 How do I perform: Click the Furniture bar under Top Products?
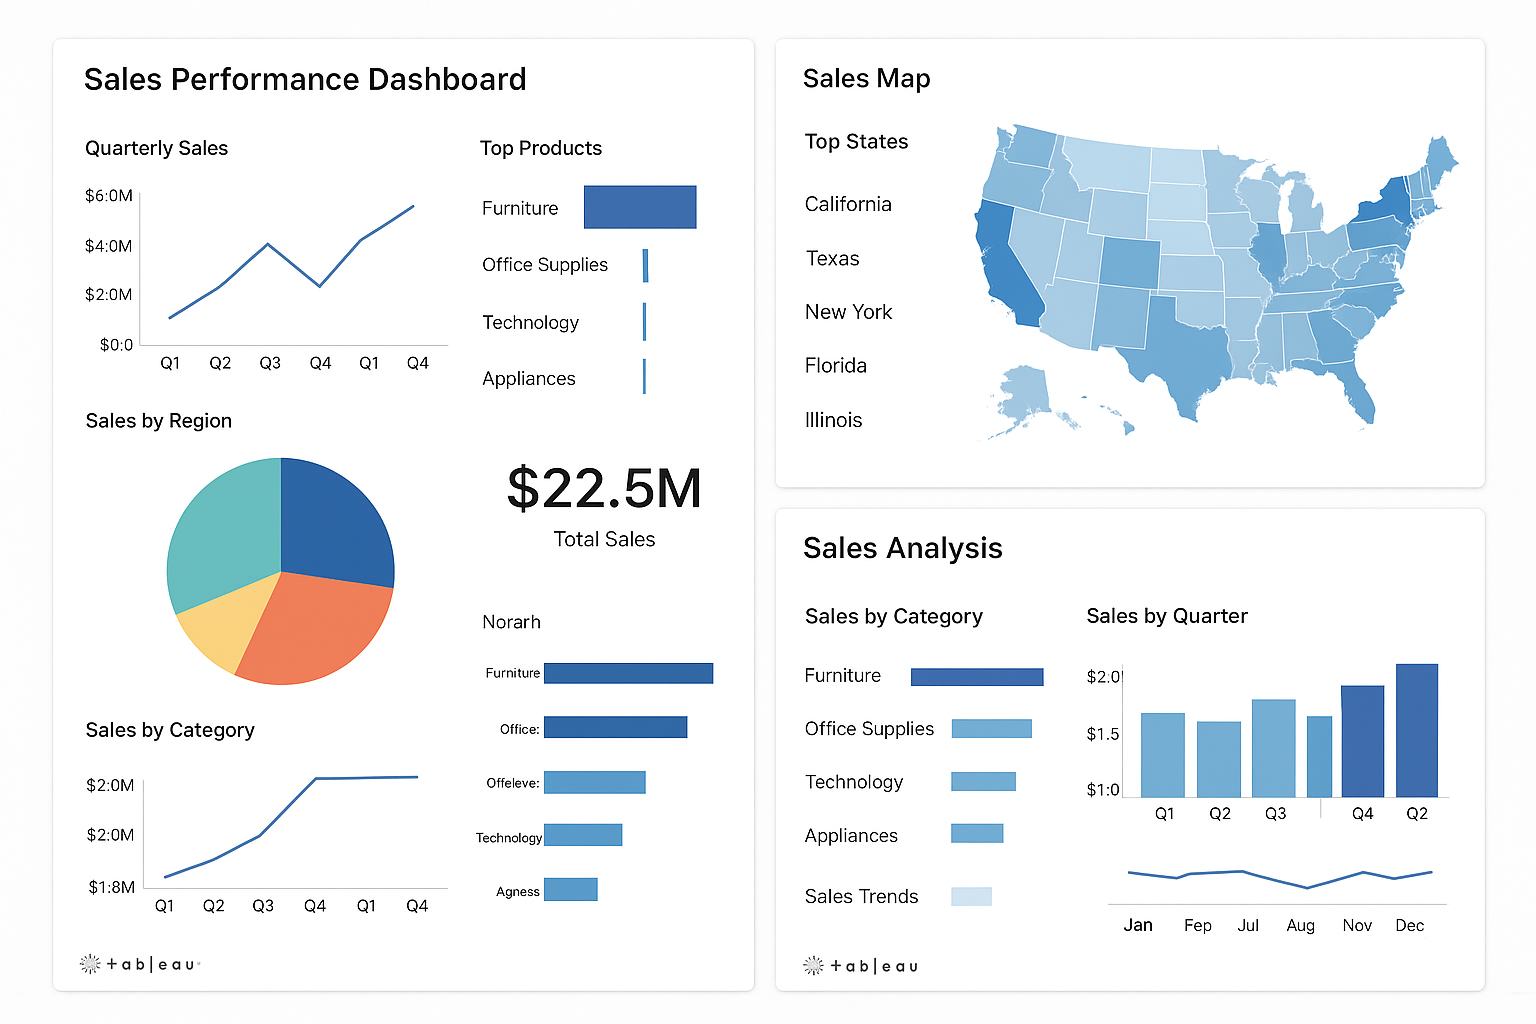(x=639, y=207)
